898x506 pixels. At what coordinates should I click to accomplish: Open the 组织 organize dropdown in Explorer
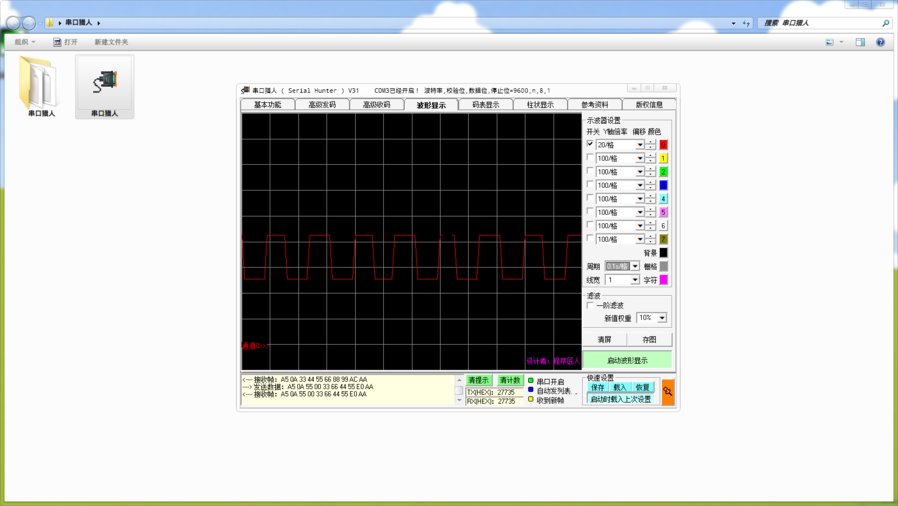[25, 42]
